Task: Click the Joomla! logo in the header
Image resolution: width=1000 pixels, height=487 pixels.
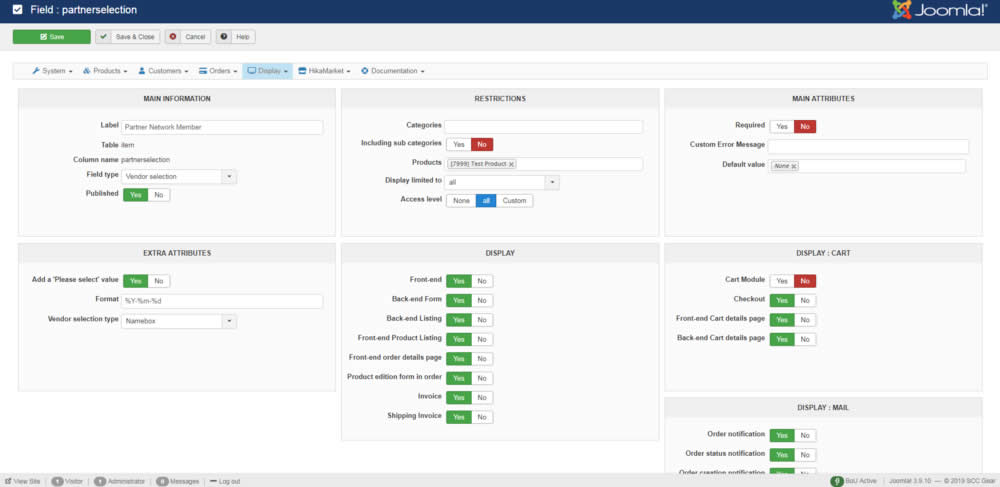Action: [939, 10]
